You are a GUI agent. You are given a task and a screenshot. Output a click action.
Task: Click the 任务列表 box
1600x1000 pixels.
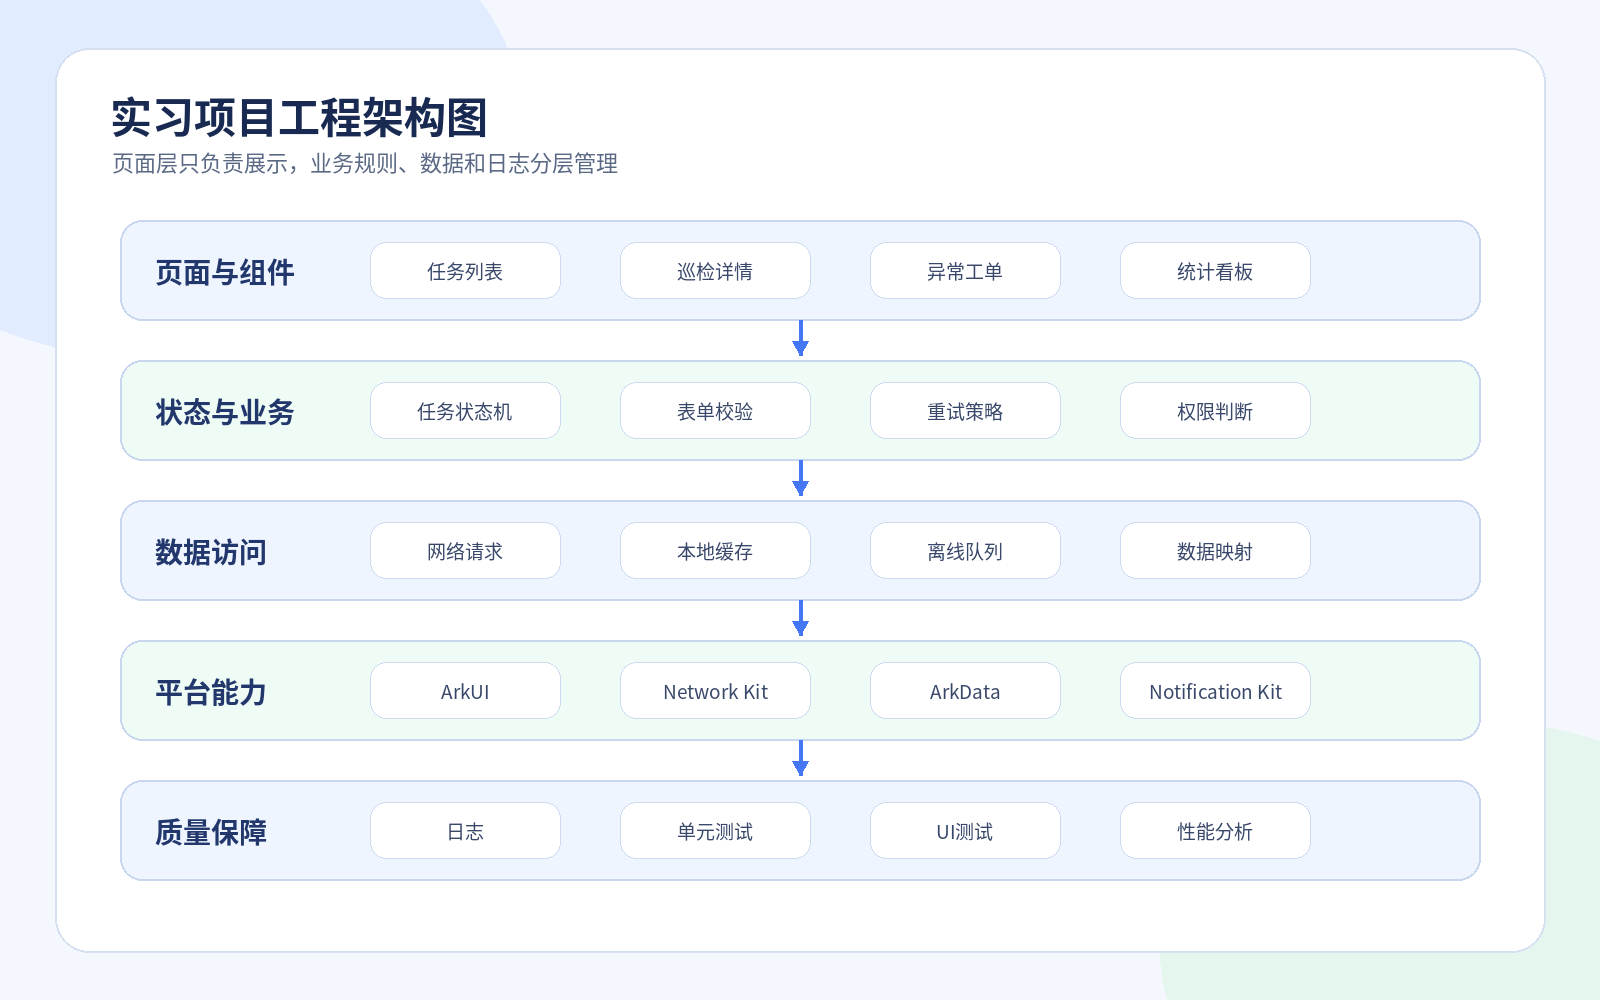(465, 271)
